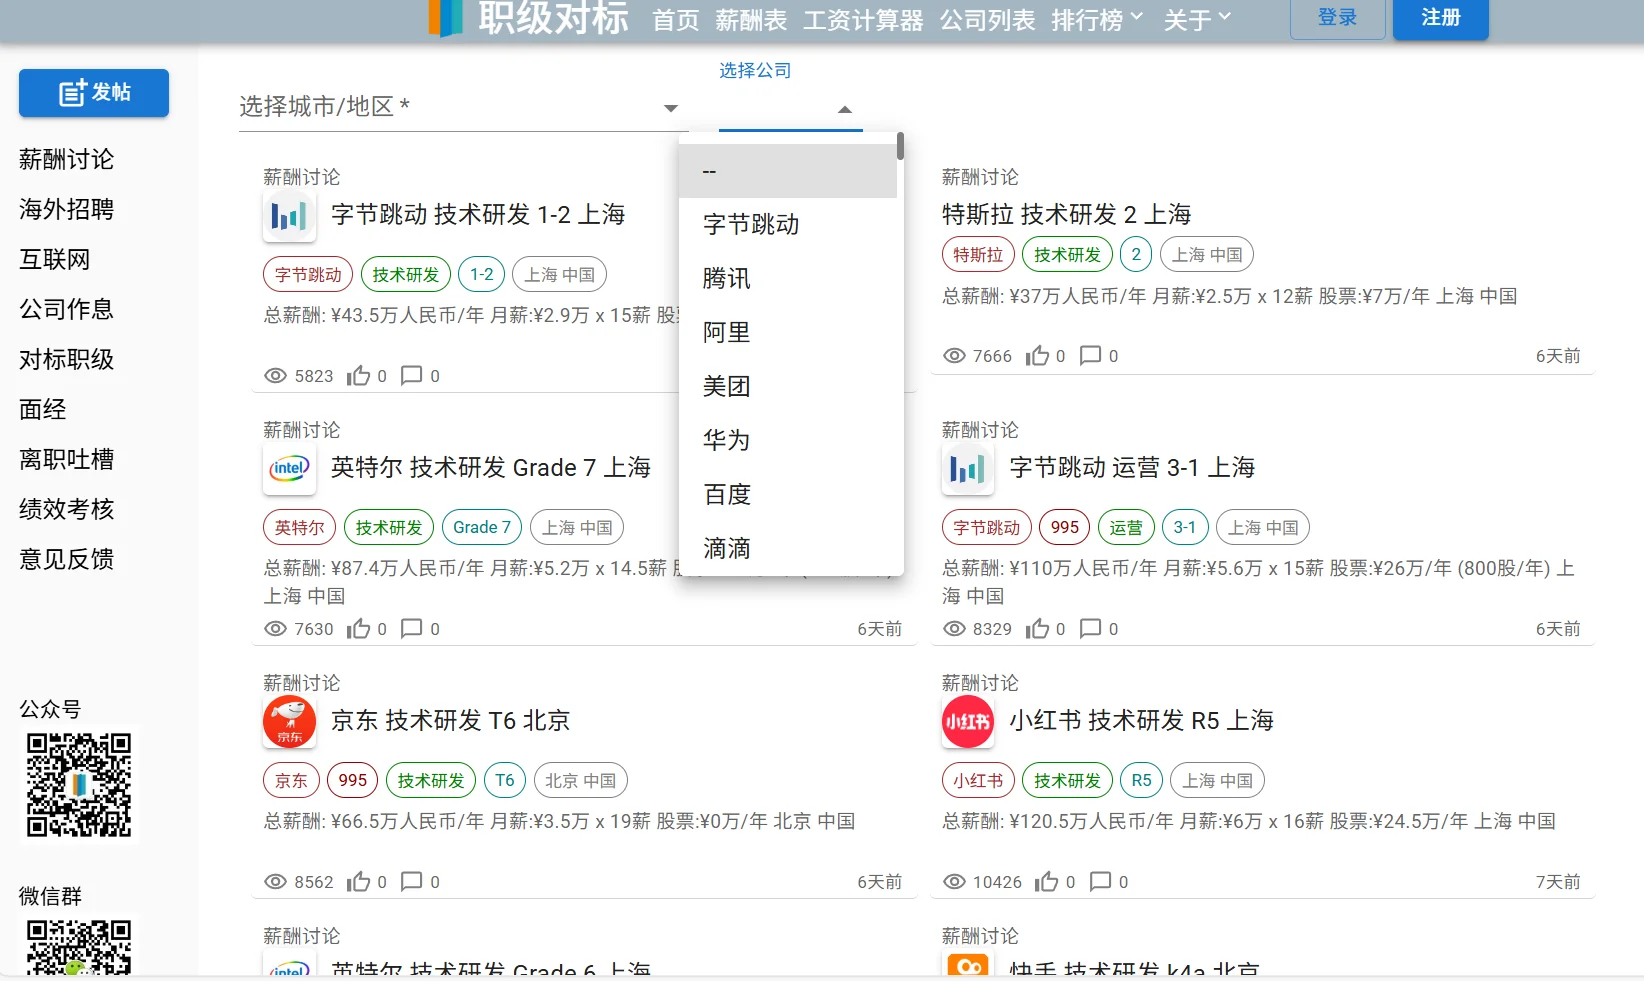This screenshot has height=981, width=1644.
Task: Select 阿里 in the company dropdown list
Action: pos(787,333)
